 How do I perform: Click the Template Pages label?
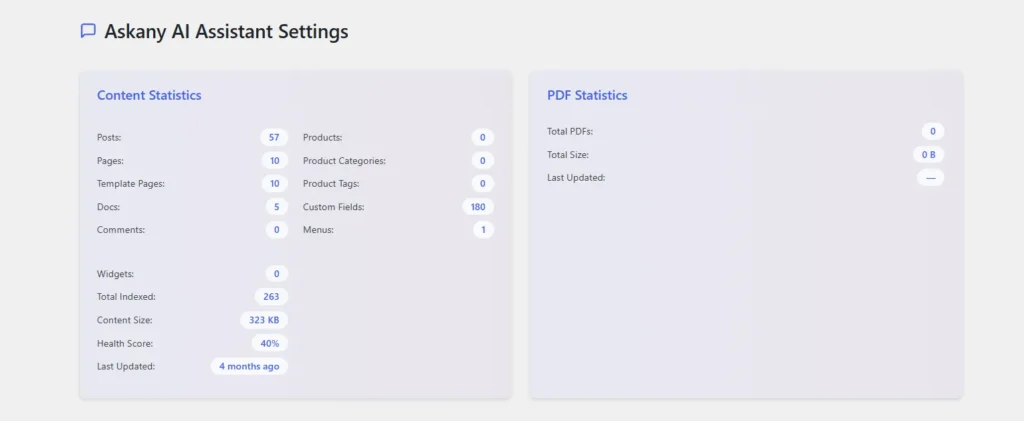(x=131, y=183)
